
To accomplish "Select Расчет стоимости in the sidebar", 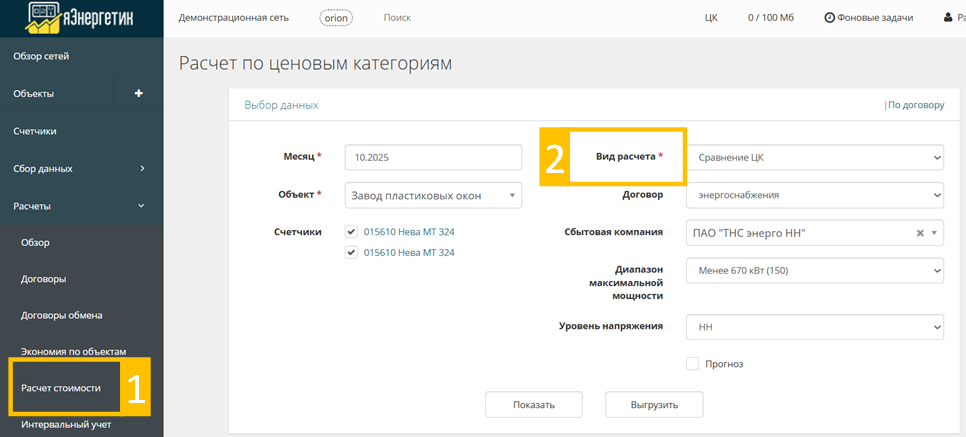I will (61, 388).
